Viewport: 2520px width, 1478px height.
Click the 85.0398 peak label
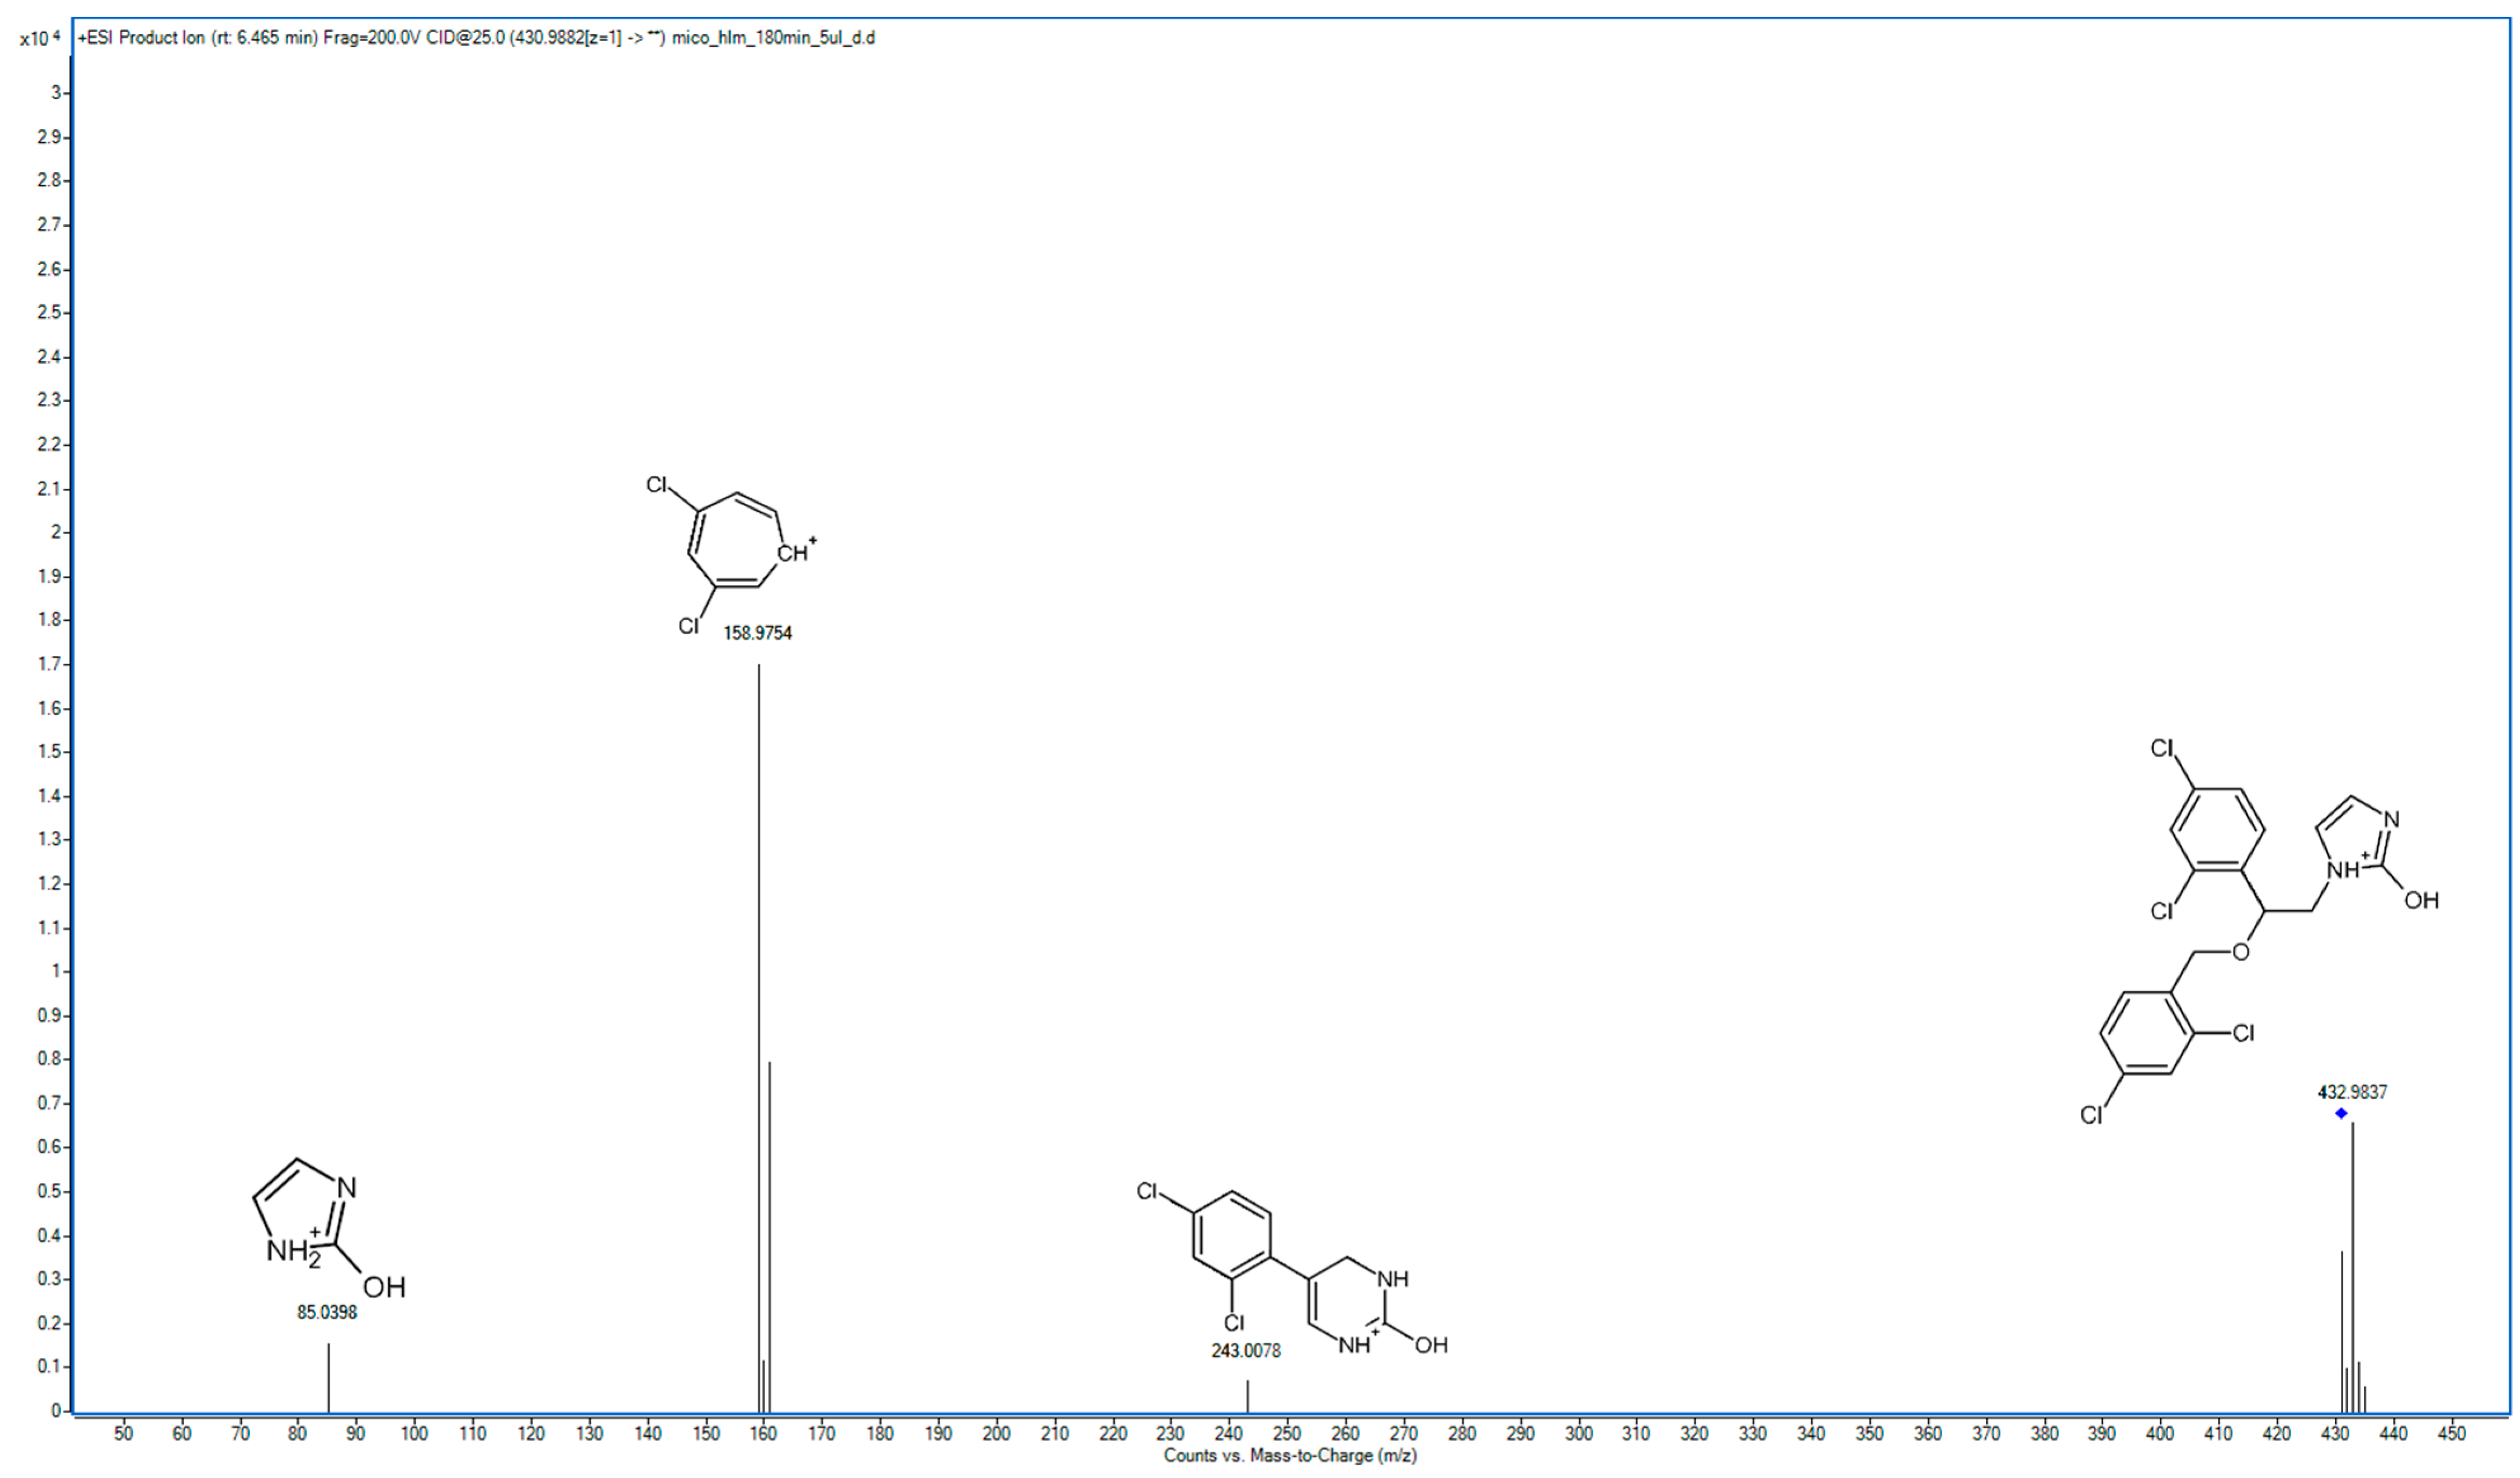pos(327,1311)
